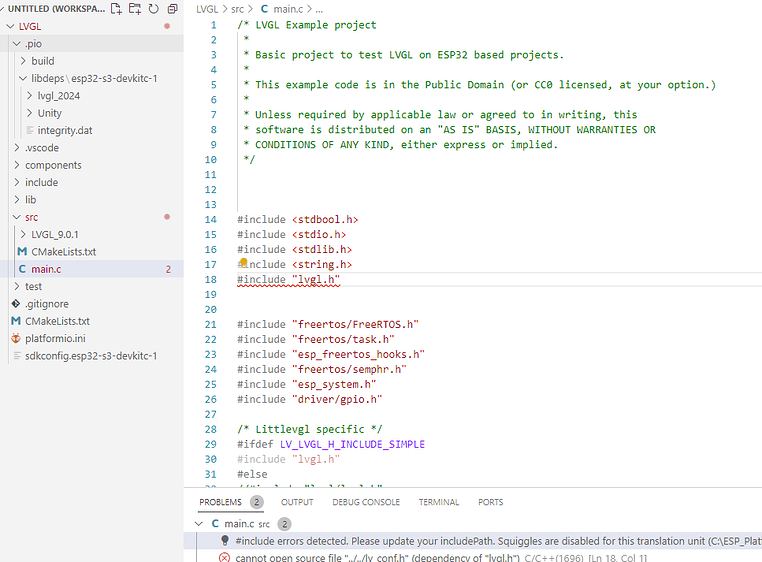Viewport: 762px width, 562px height.
Task: Switch to the PROBLEMS tab
Action: (220, 502)
